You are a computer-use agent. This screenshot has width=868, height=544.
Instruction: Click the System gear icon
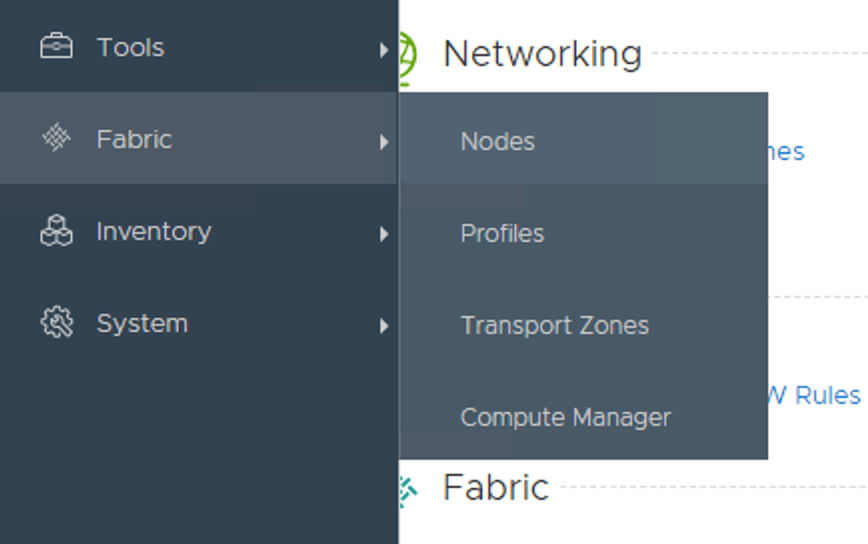pyautogui.click(x=56, y=323)
